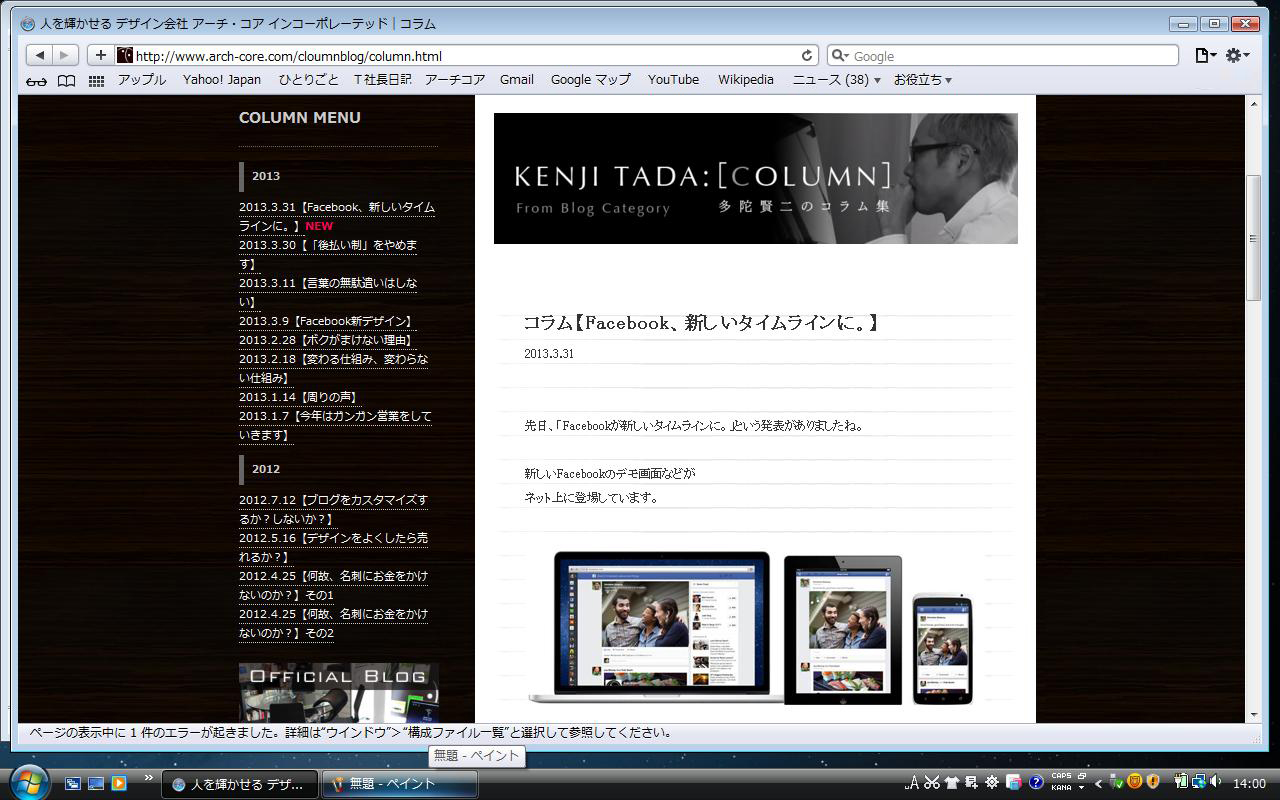Open column 2013.3.11 言葉の無駄遣いはしない
The width and height of the screenshot is (1280, 800).
tap(328, 292)
